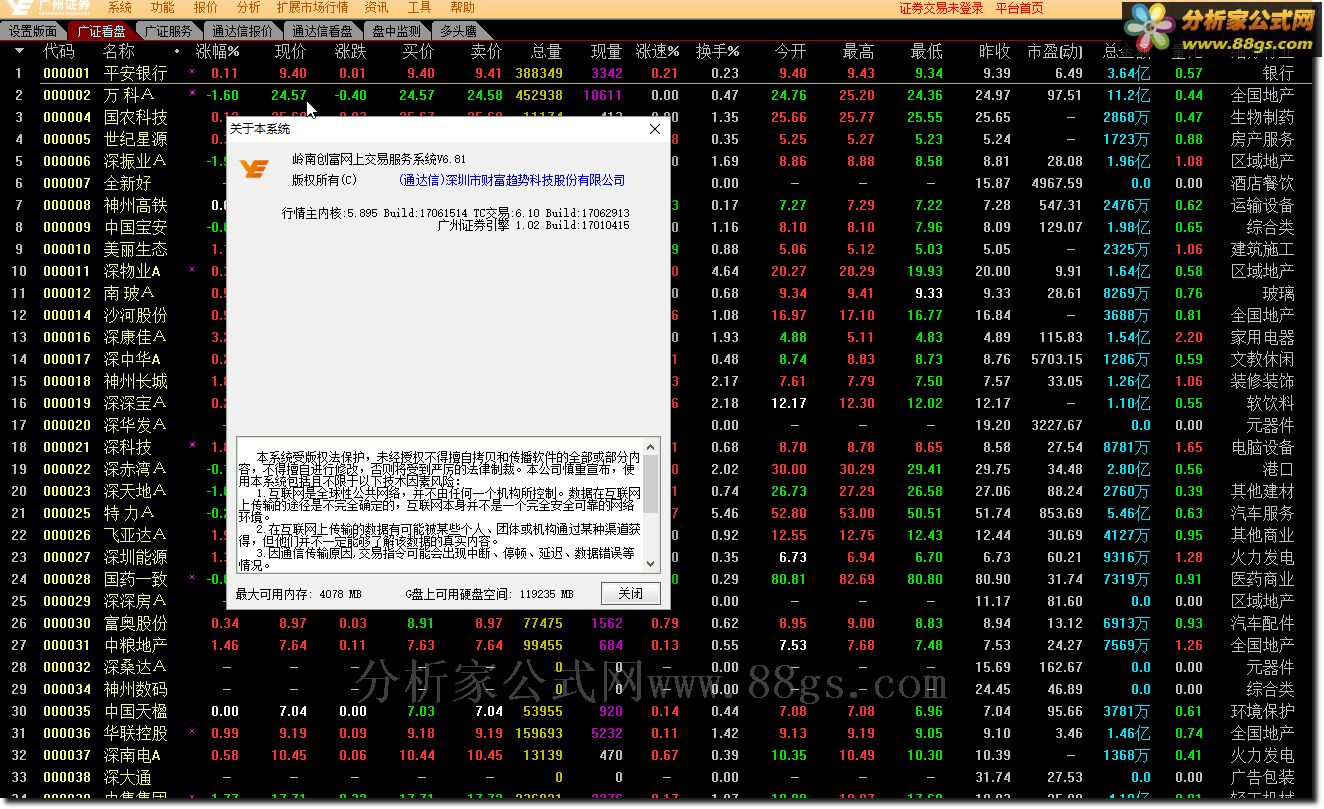Image resolution: width=1324 pixels, height=809 pixels.
Task: Select the 神州长城 stock name
Action: (x=135, y=381)
